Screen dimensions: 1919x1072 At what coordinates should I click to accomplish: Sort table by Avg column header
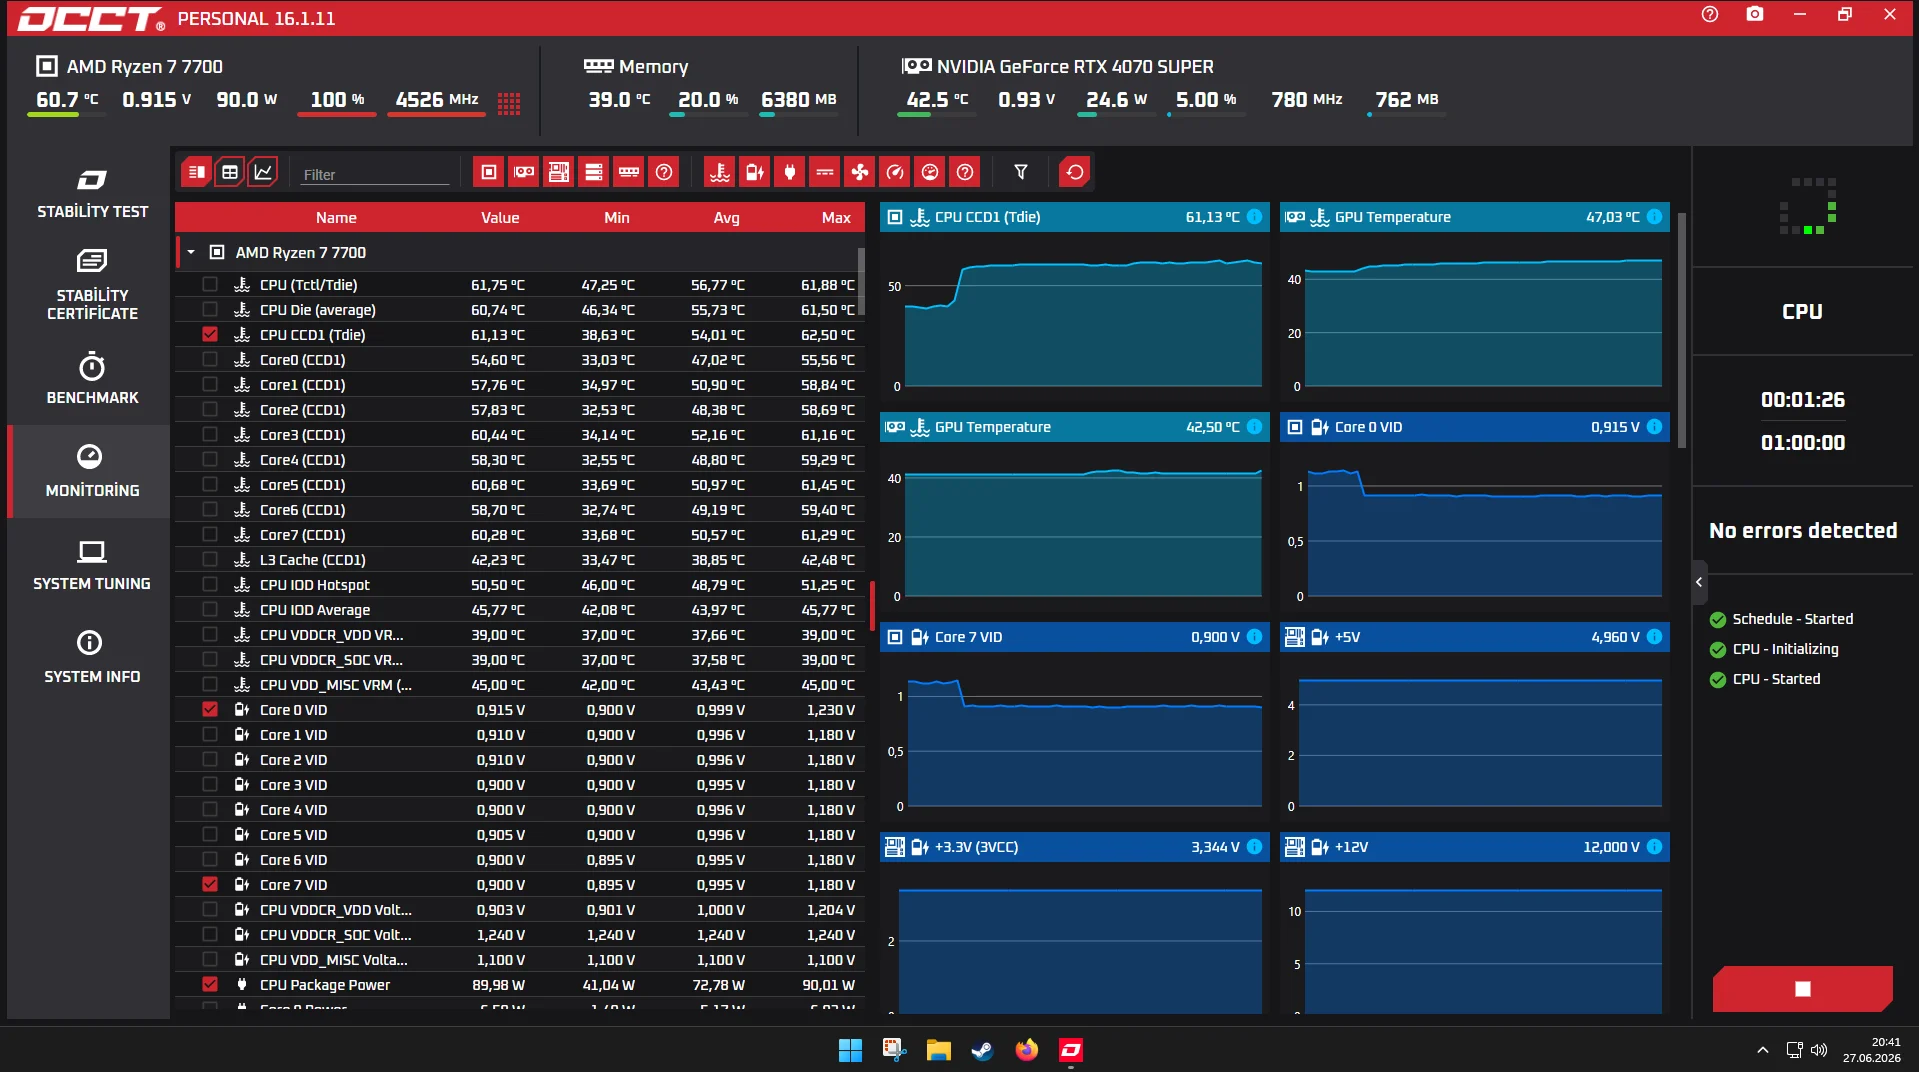(x=727, y=217)
